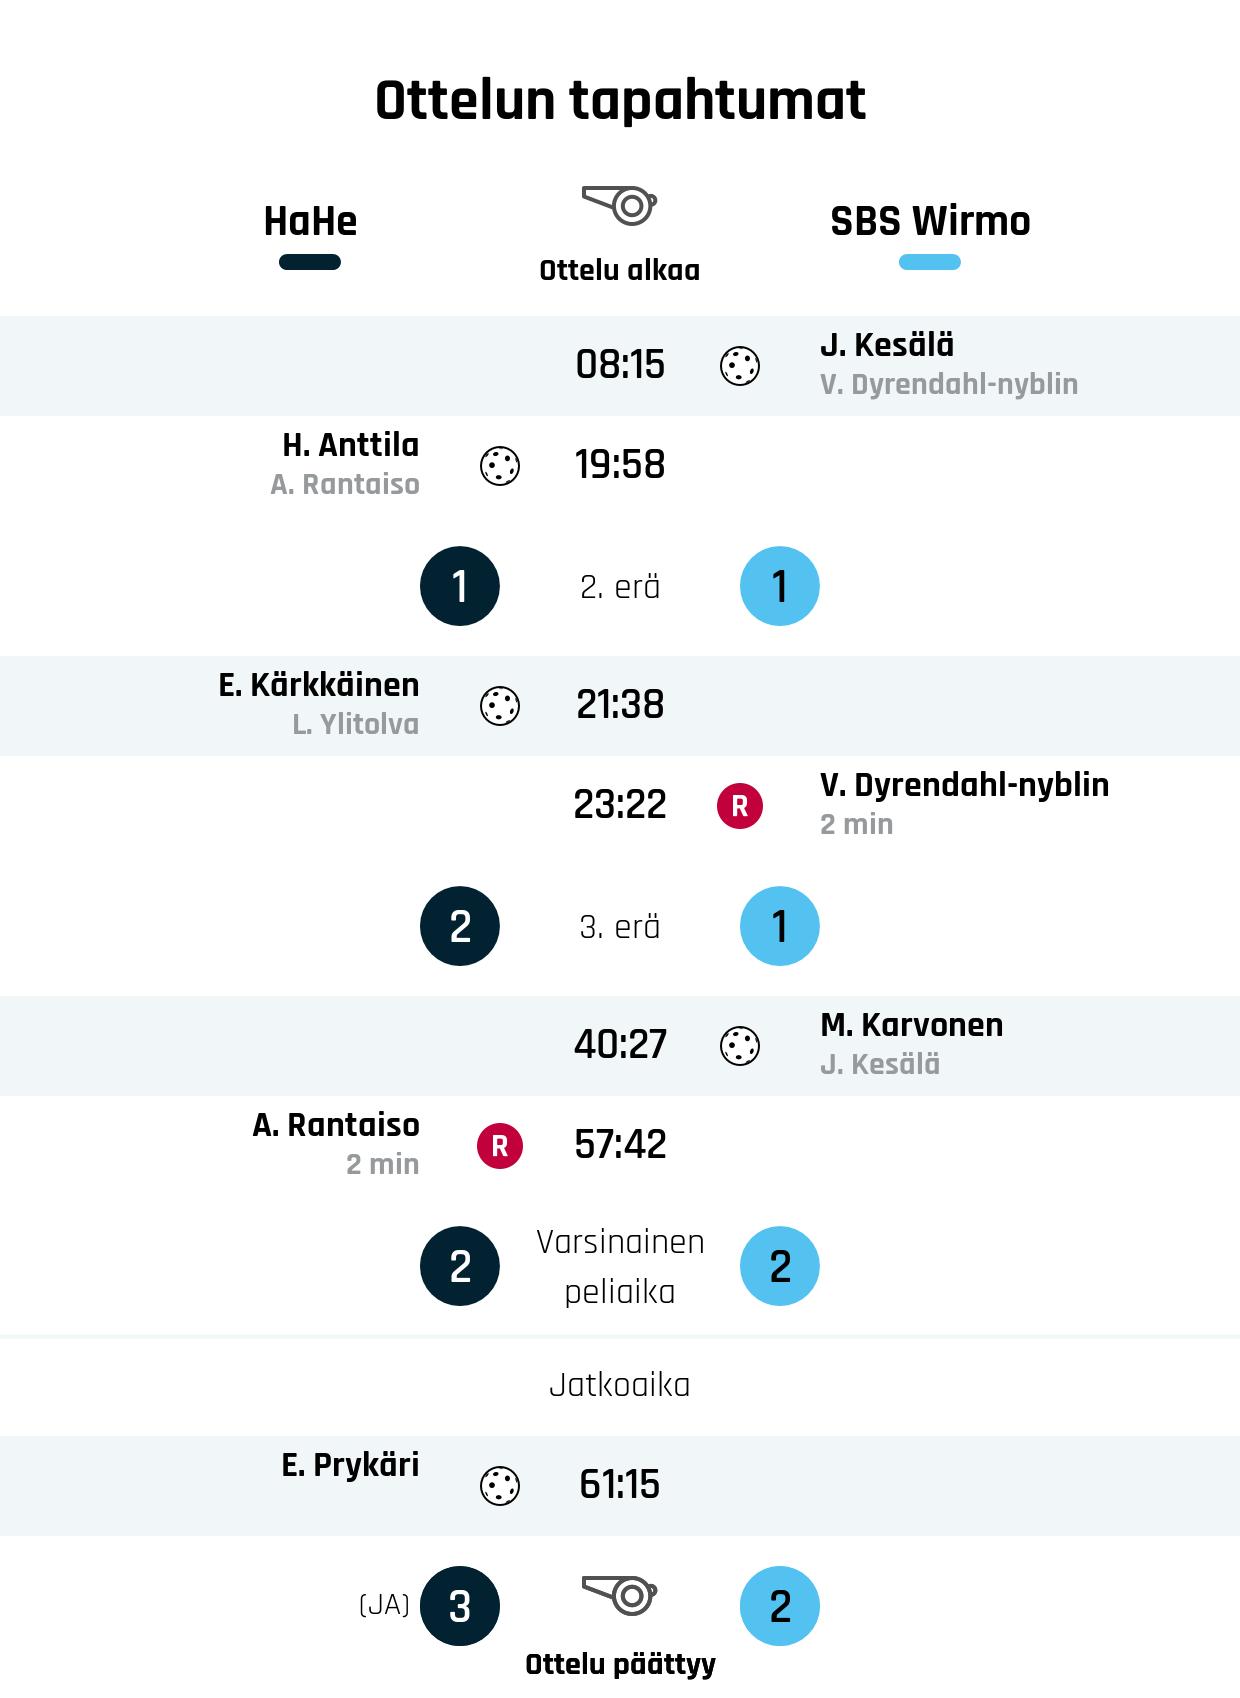Click the goal ball icon at 21:38
This screenshot has width=1240, height=1698.
tap(500, 706)
